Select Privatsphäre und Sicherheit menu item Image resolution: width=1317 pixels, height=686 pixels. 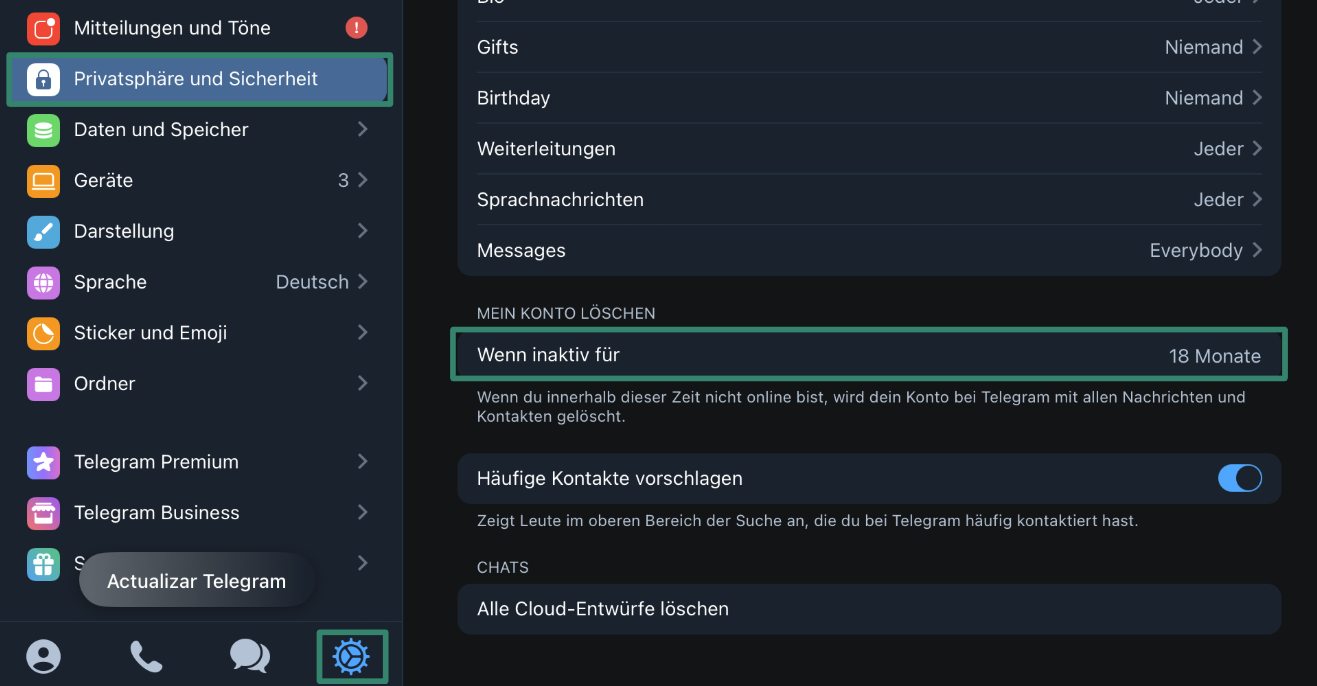pos(196,79)
